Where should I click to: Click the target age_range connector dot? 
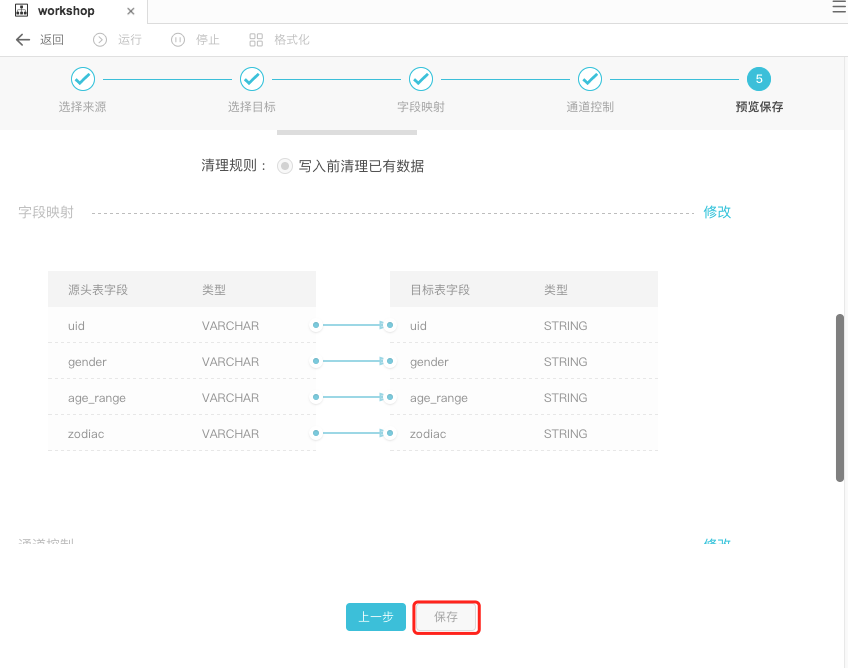pyautogui.click(x=390, y=397)
